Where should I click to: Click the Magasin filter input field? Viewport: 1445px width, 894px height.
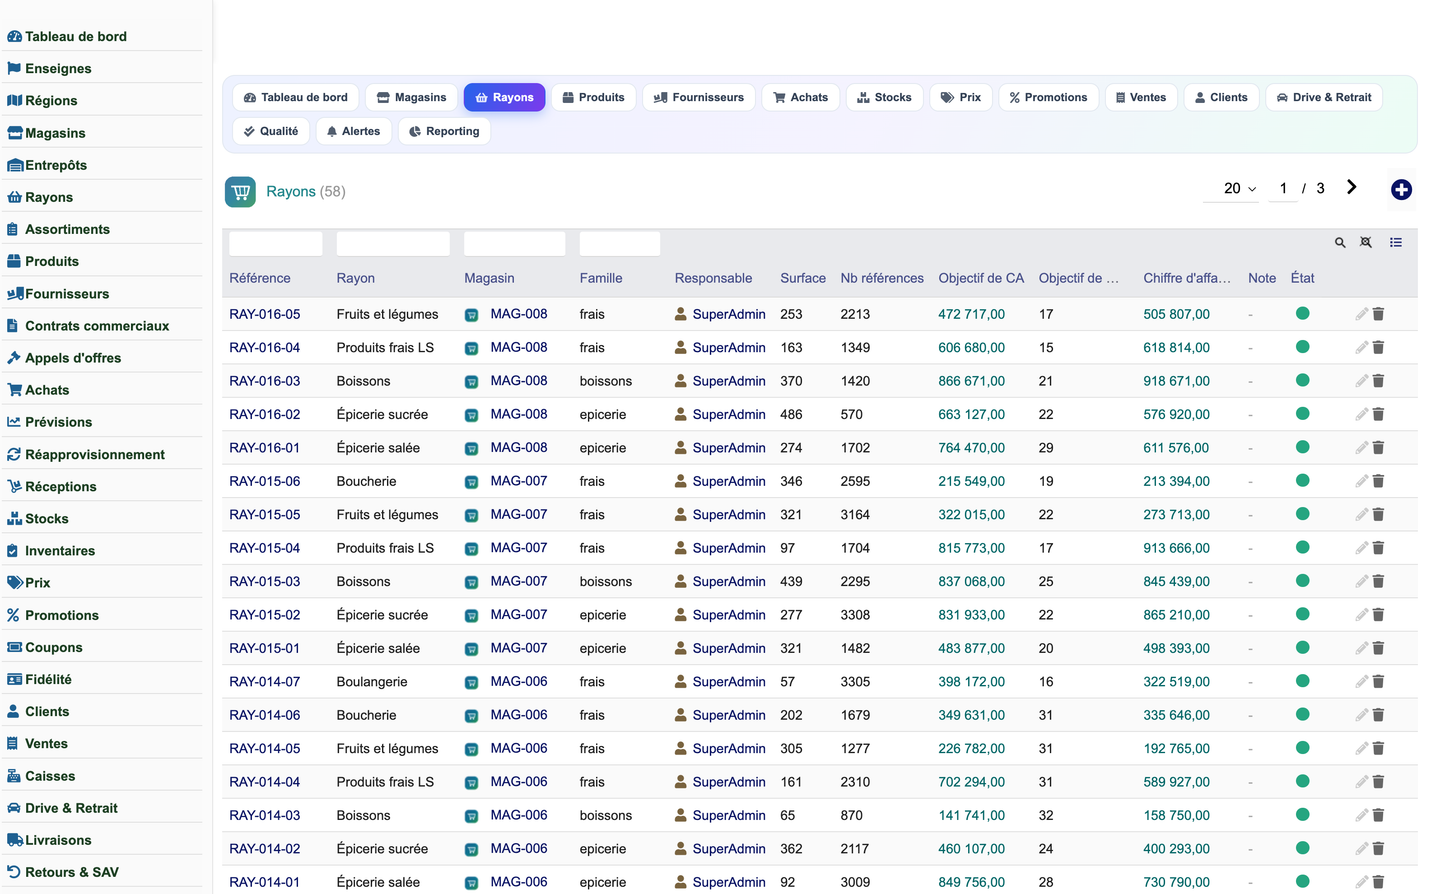point(515,243)
